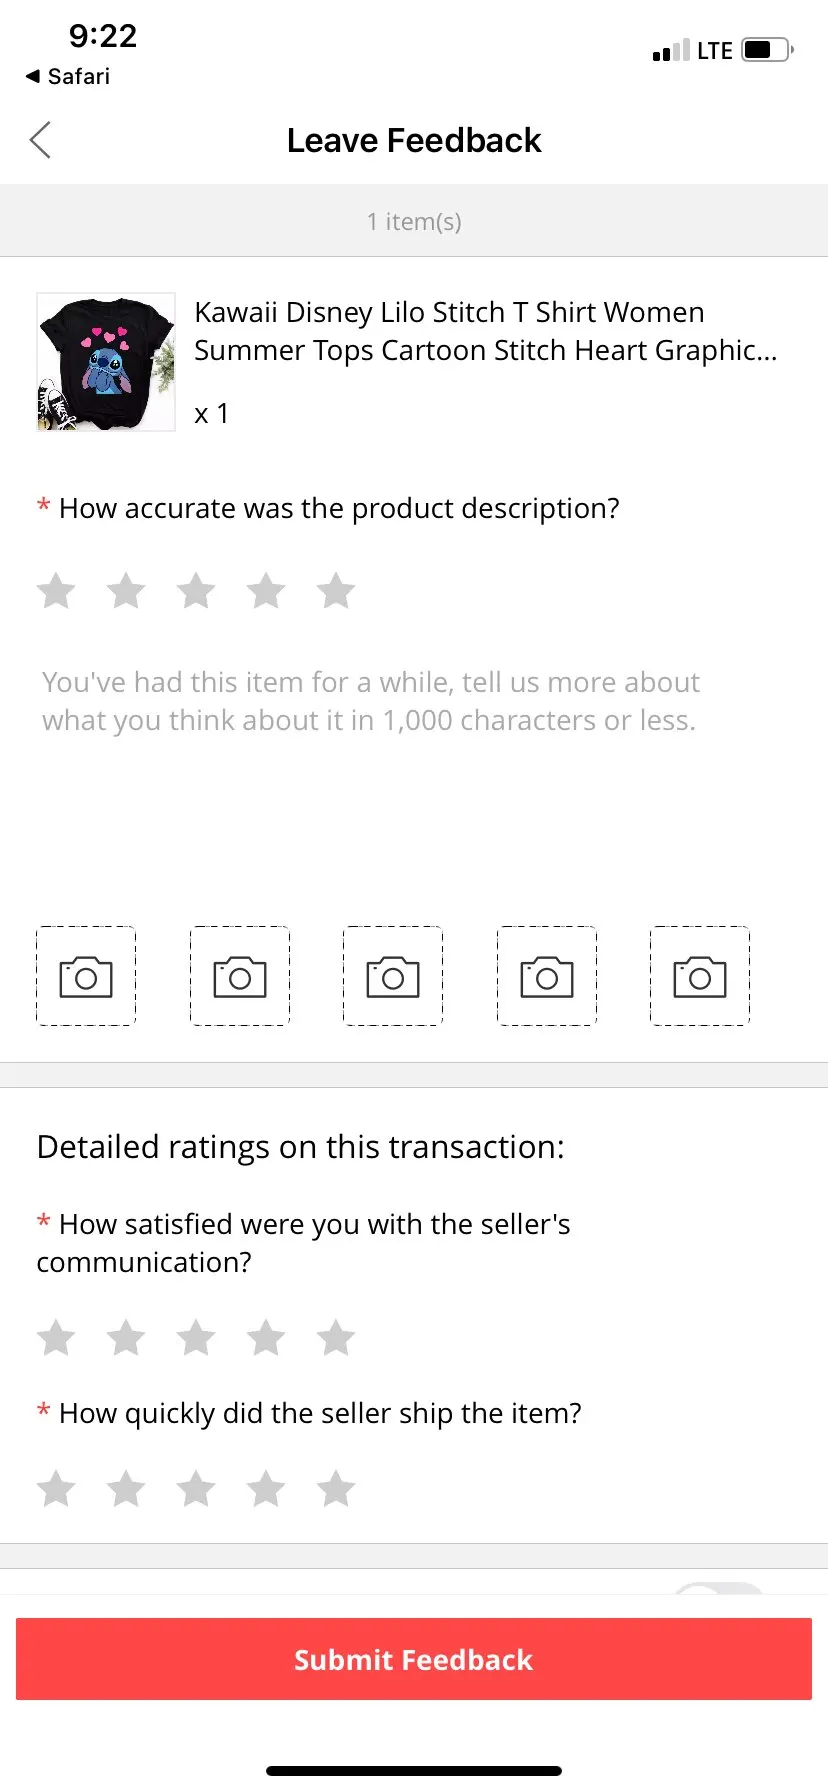Tap the back arrow in header

41,141
